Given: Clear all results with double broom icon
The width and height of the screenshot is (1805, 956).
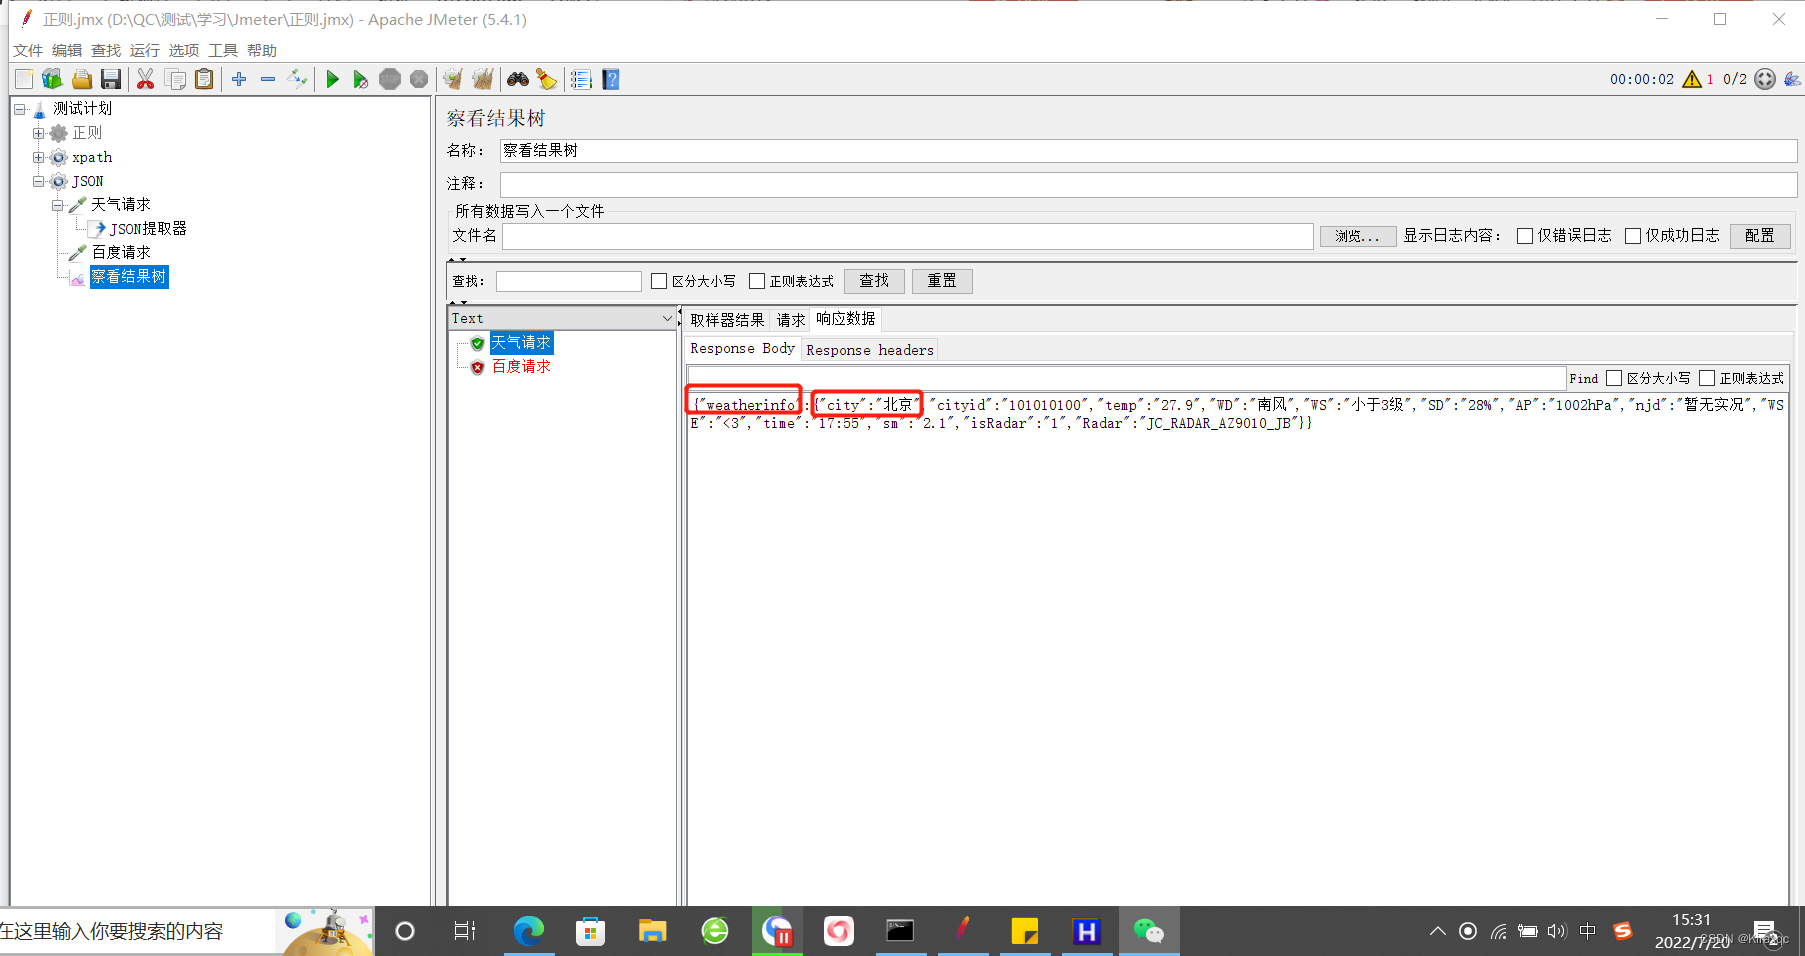Looking at the screenshot, I should (483, 79).
